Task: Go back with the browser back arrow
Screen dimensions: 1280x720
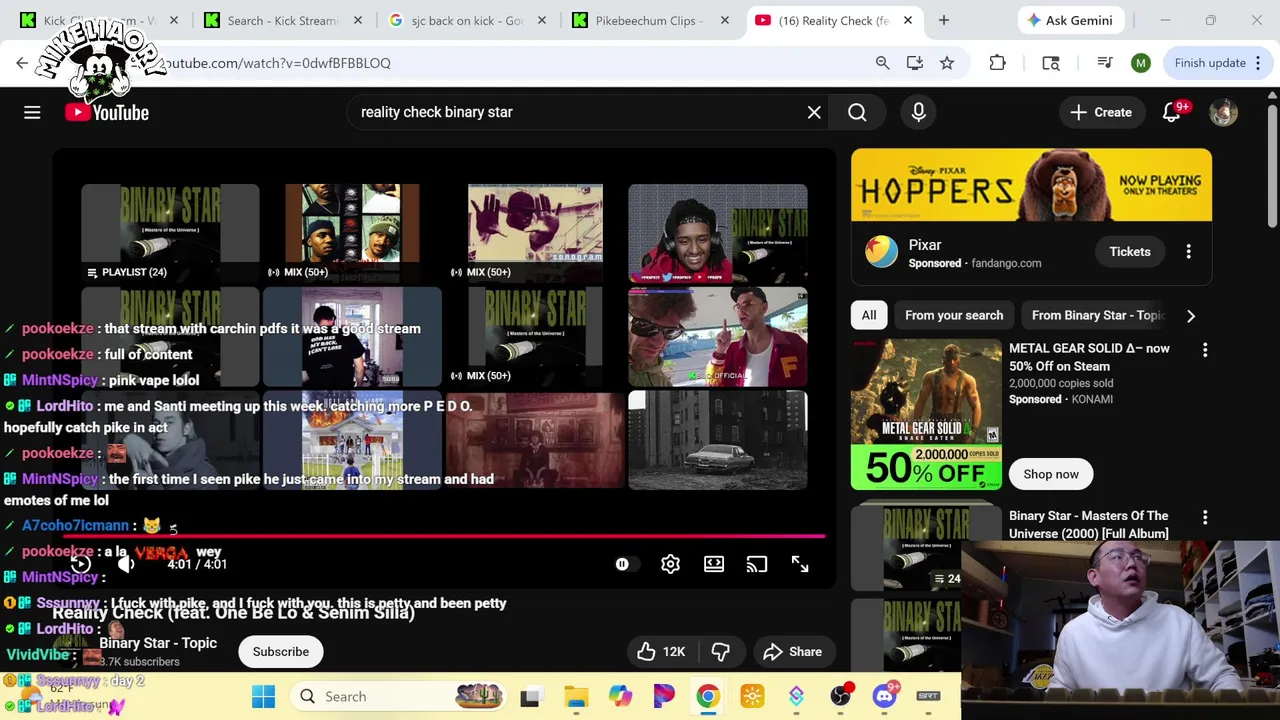Action: tap(22, 63)
